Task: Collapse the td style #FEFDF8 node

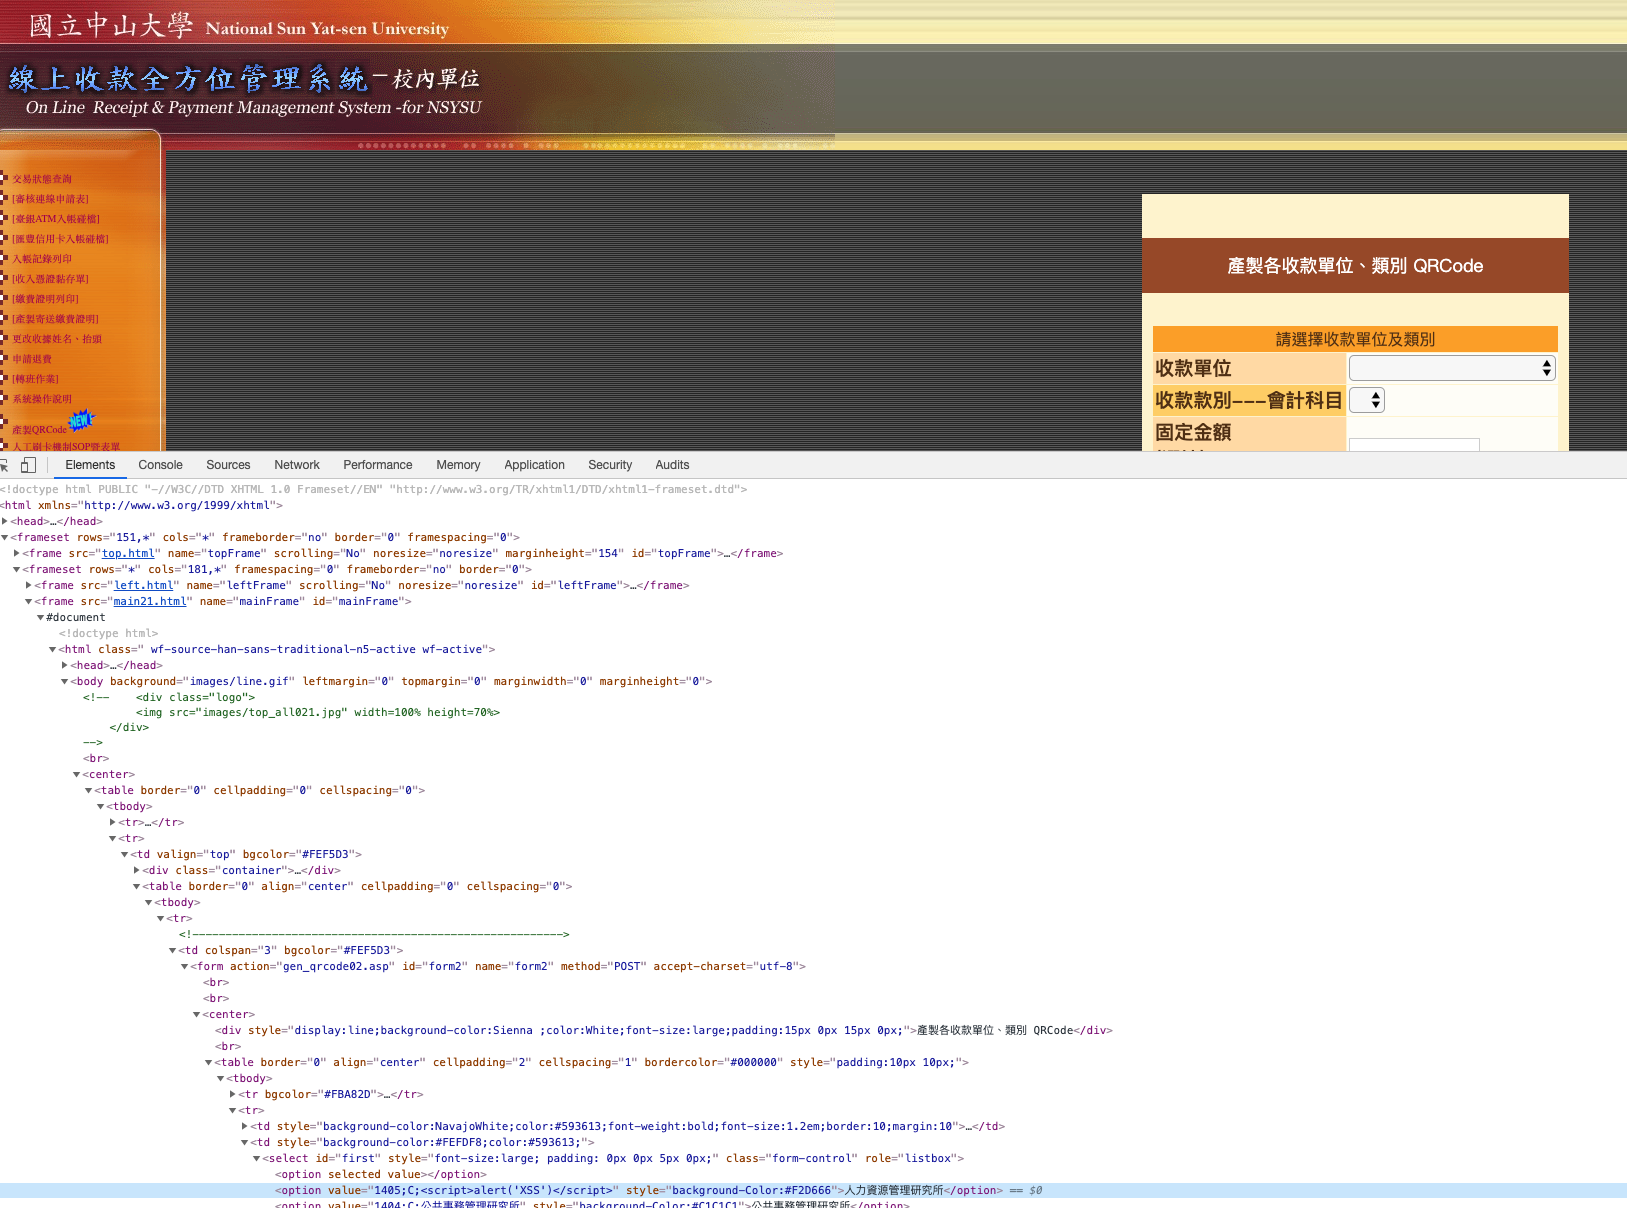Action: (x=245, y=1142)
